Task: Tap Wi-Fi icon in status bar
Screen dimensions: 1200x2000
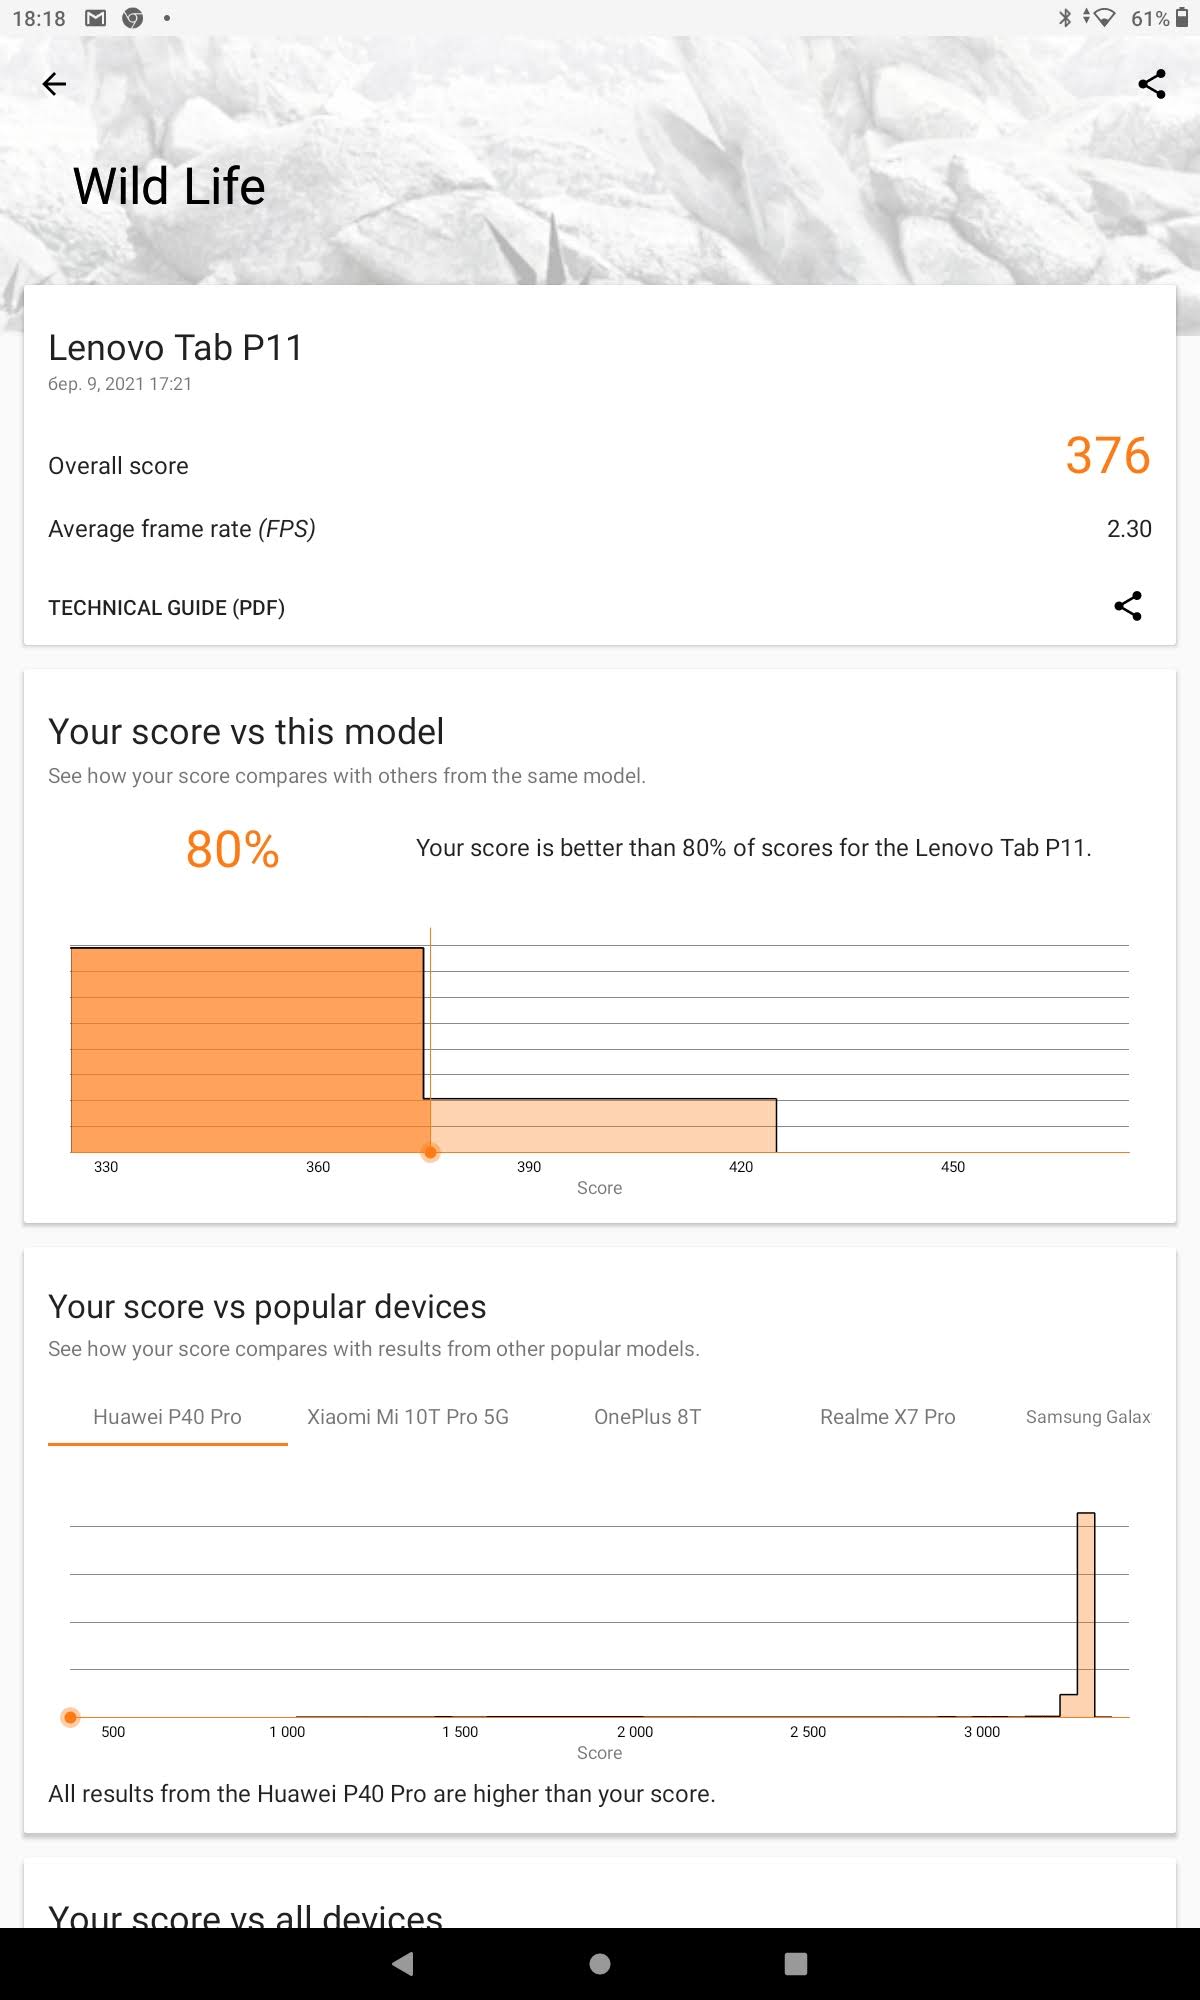Action: pyautogui.click(x=1103, y=18)
